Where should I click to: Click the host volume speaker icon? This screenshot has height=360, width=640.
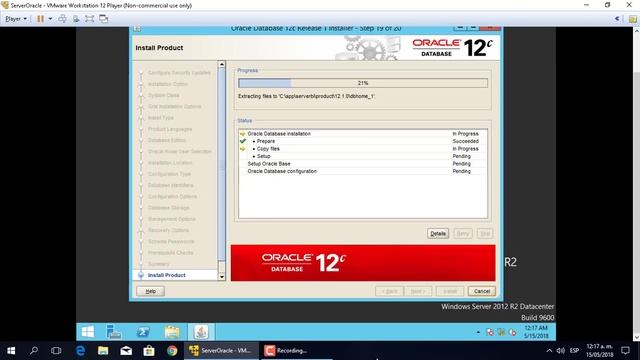click(561, 351)
